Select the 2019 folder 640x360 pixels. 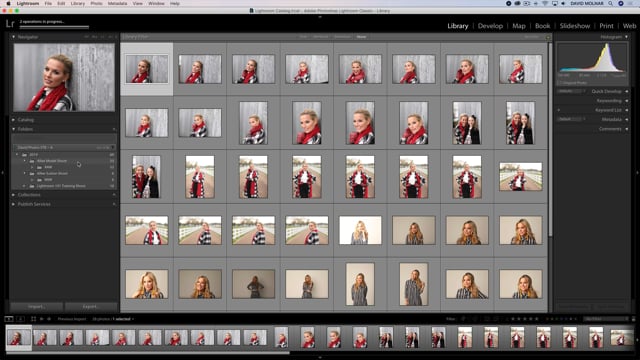coord(33,155)
